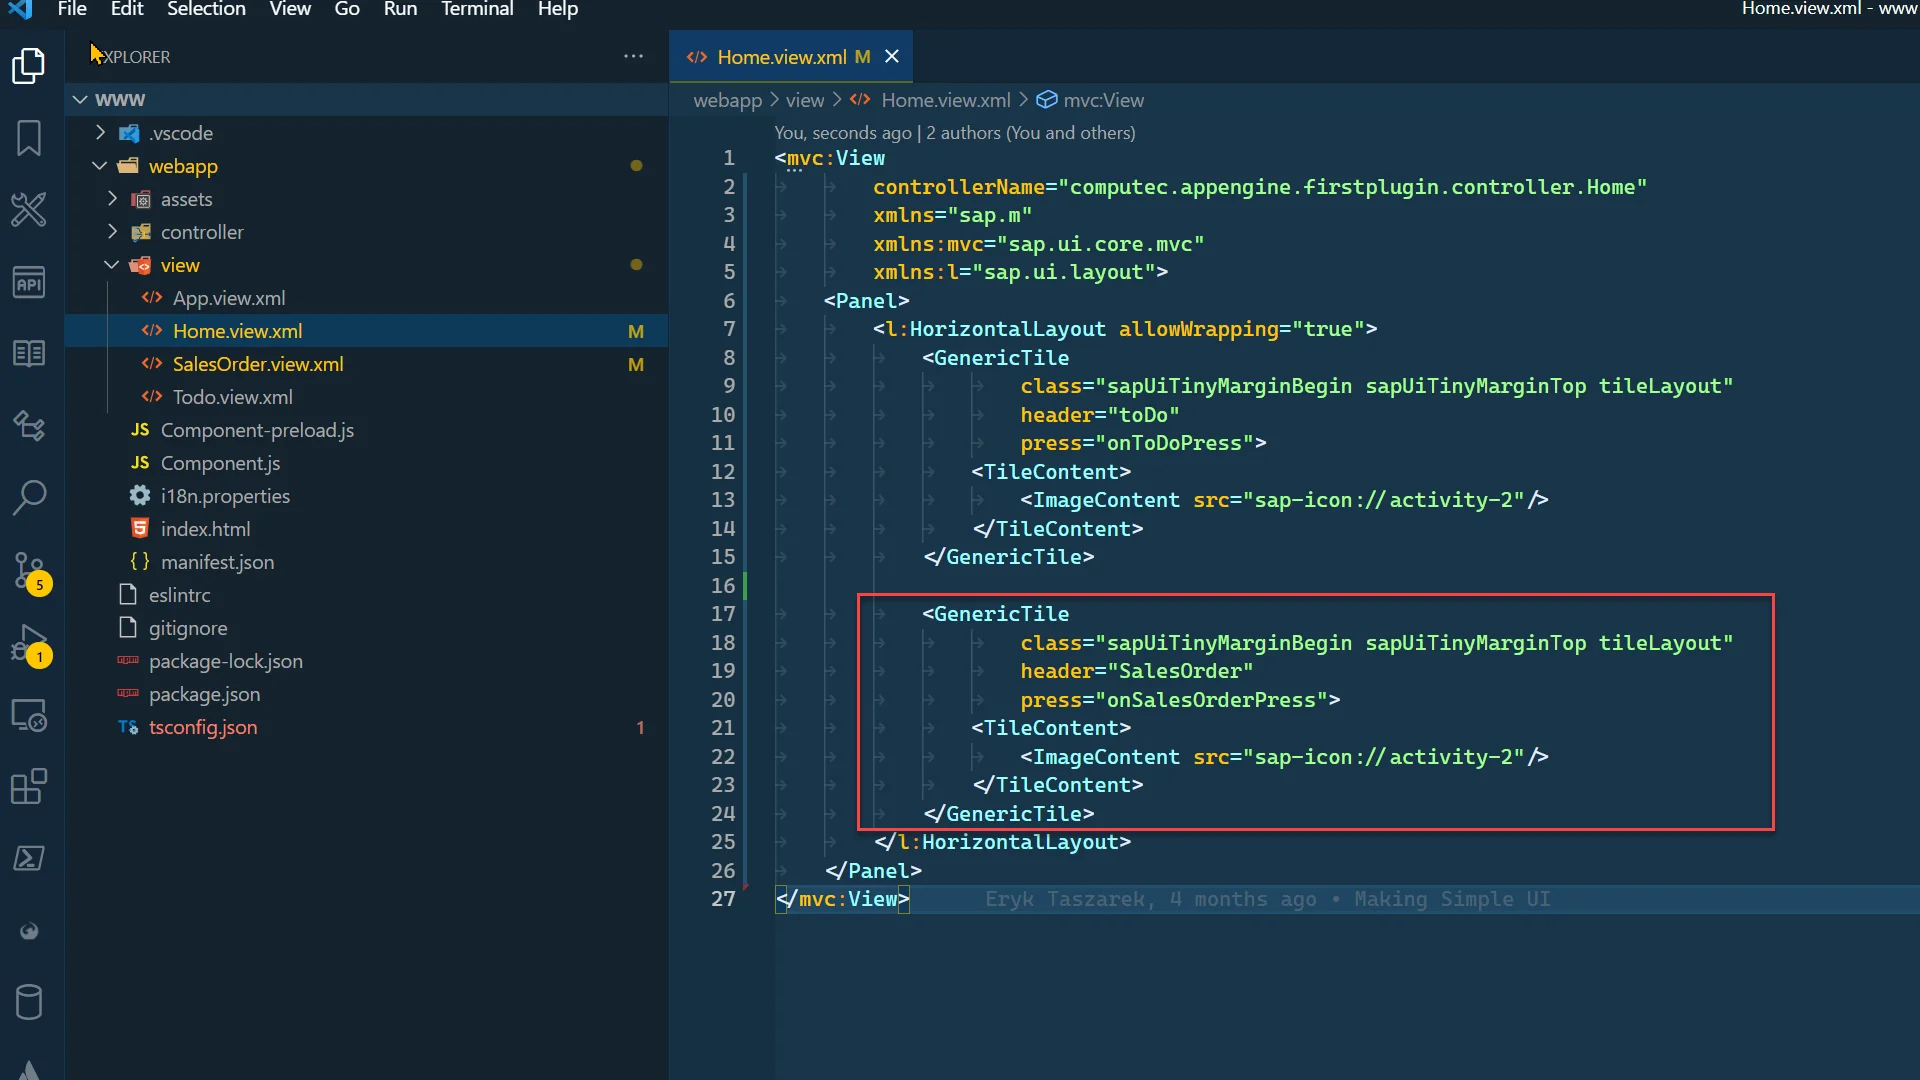Expand the controller folder in explorer

pyautogui.click(x=112, y=232)
